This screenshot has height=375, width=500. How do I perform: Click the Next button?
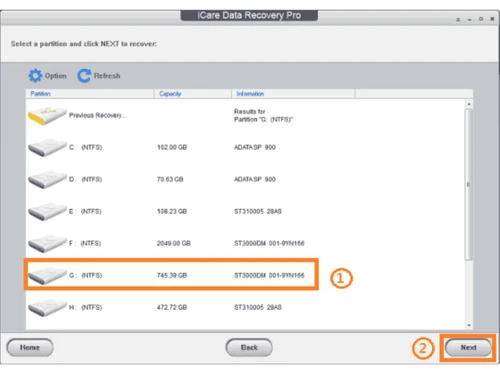[468, 348]
